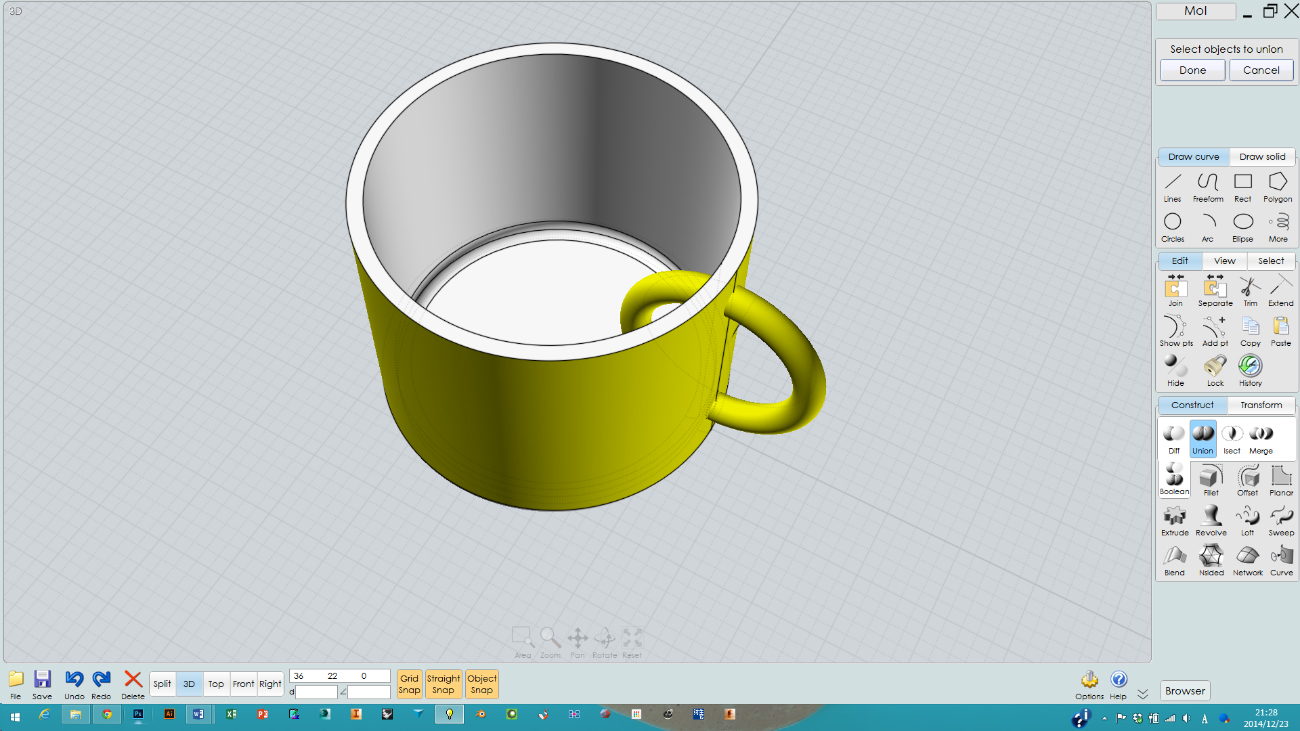Choose the Arc tool

point(1208,227)
